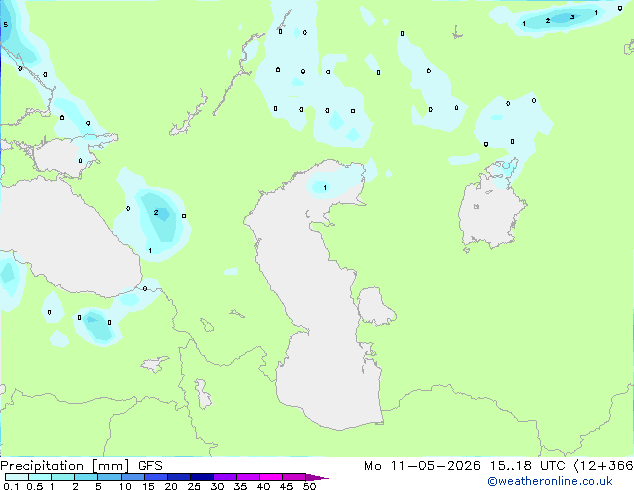Image resolution: width=634 pixels, height=490 pixels.
Task: Select the '15..18 UTC' time range text
Action: (527, 466)
